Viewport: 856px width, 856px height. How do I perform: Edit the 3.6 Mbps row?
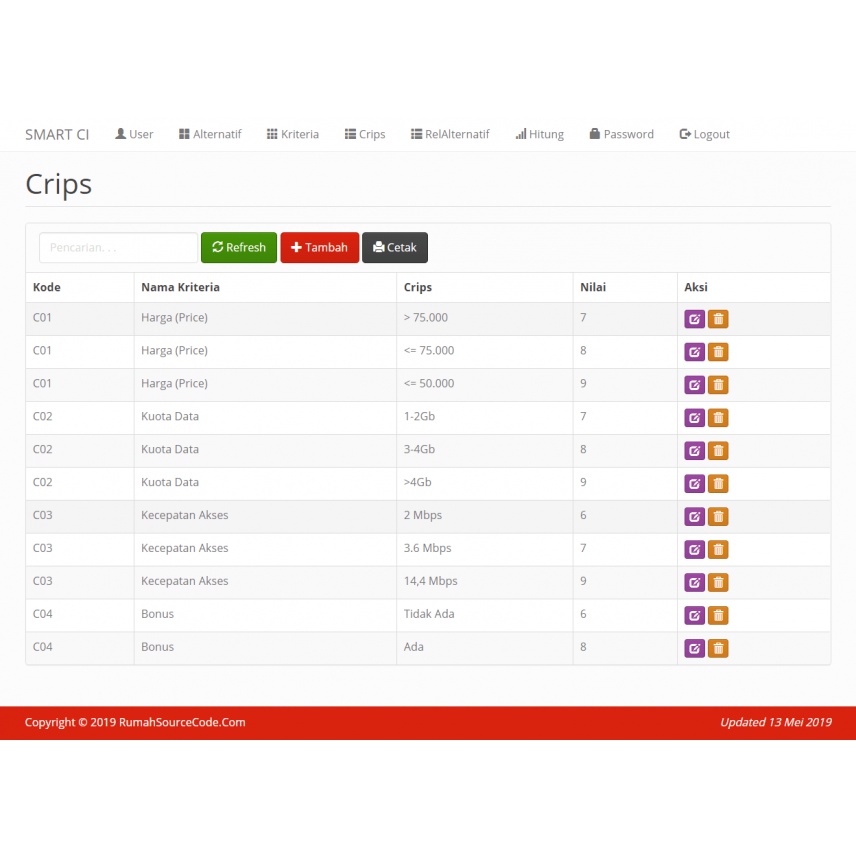[x=694, y=550]
